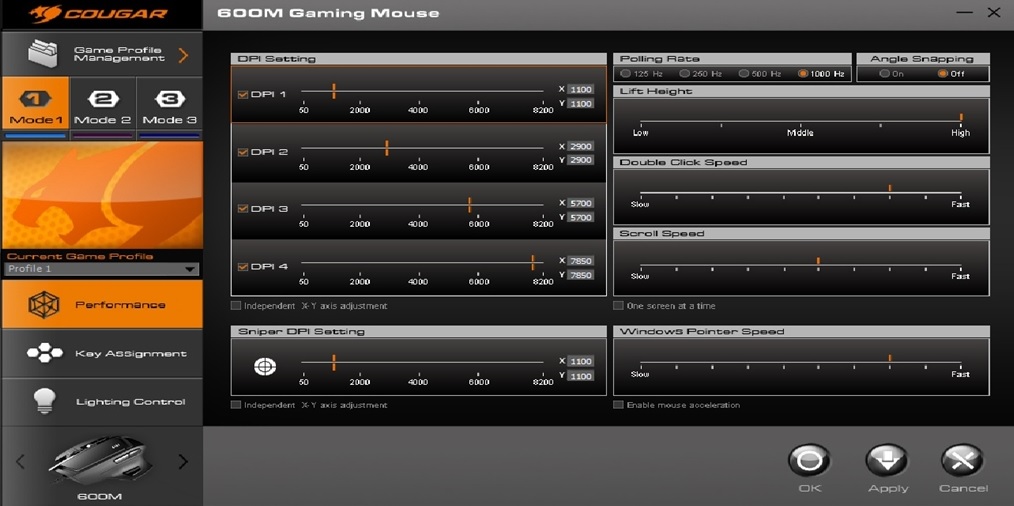Open the Lighting Control section

click(102, 402)
